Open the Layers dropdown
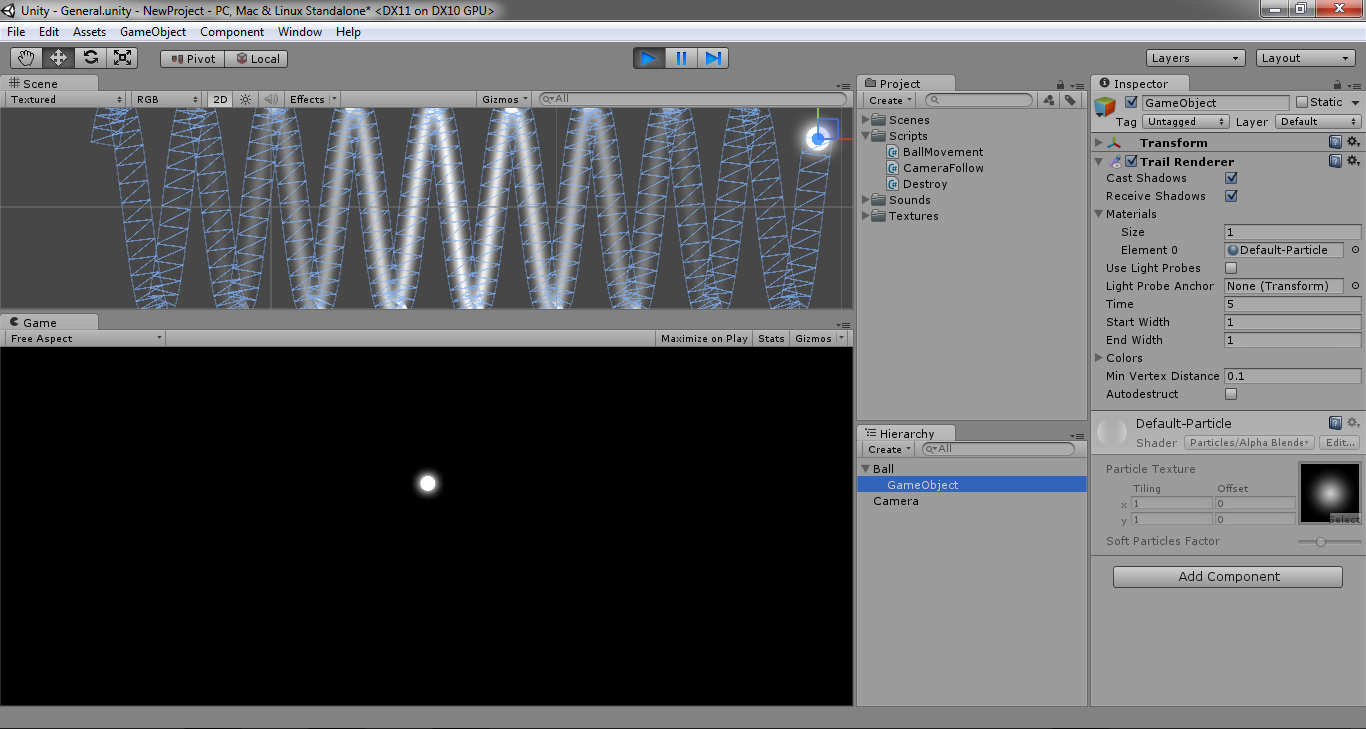 click(x=1196, y=58)
